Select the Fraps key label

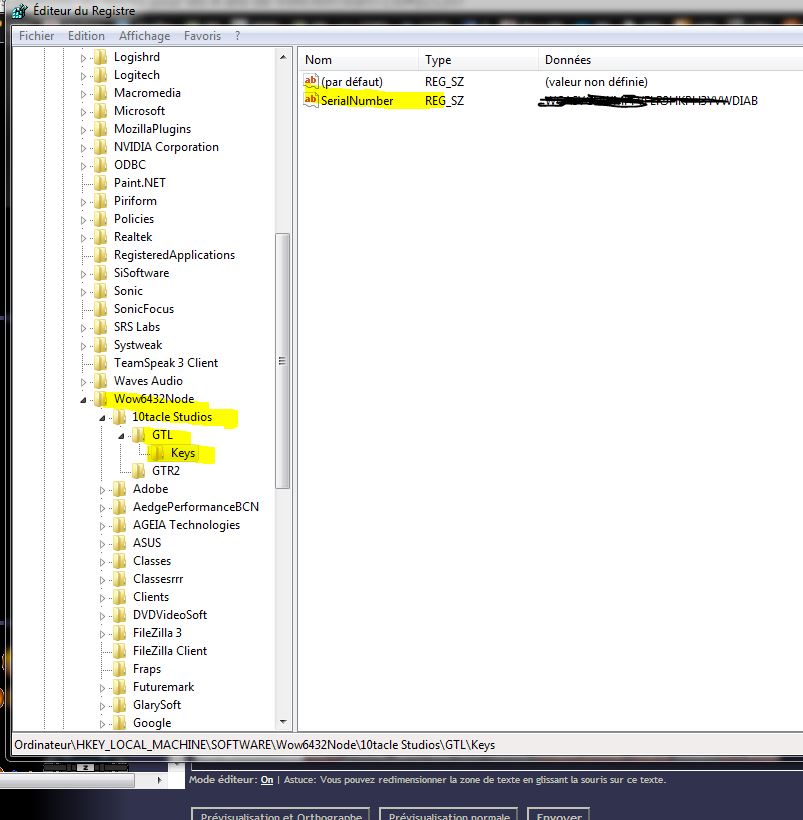pos(146,669)
